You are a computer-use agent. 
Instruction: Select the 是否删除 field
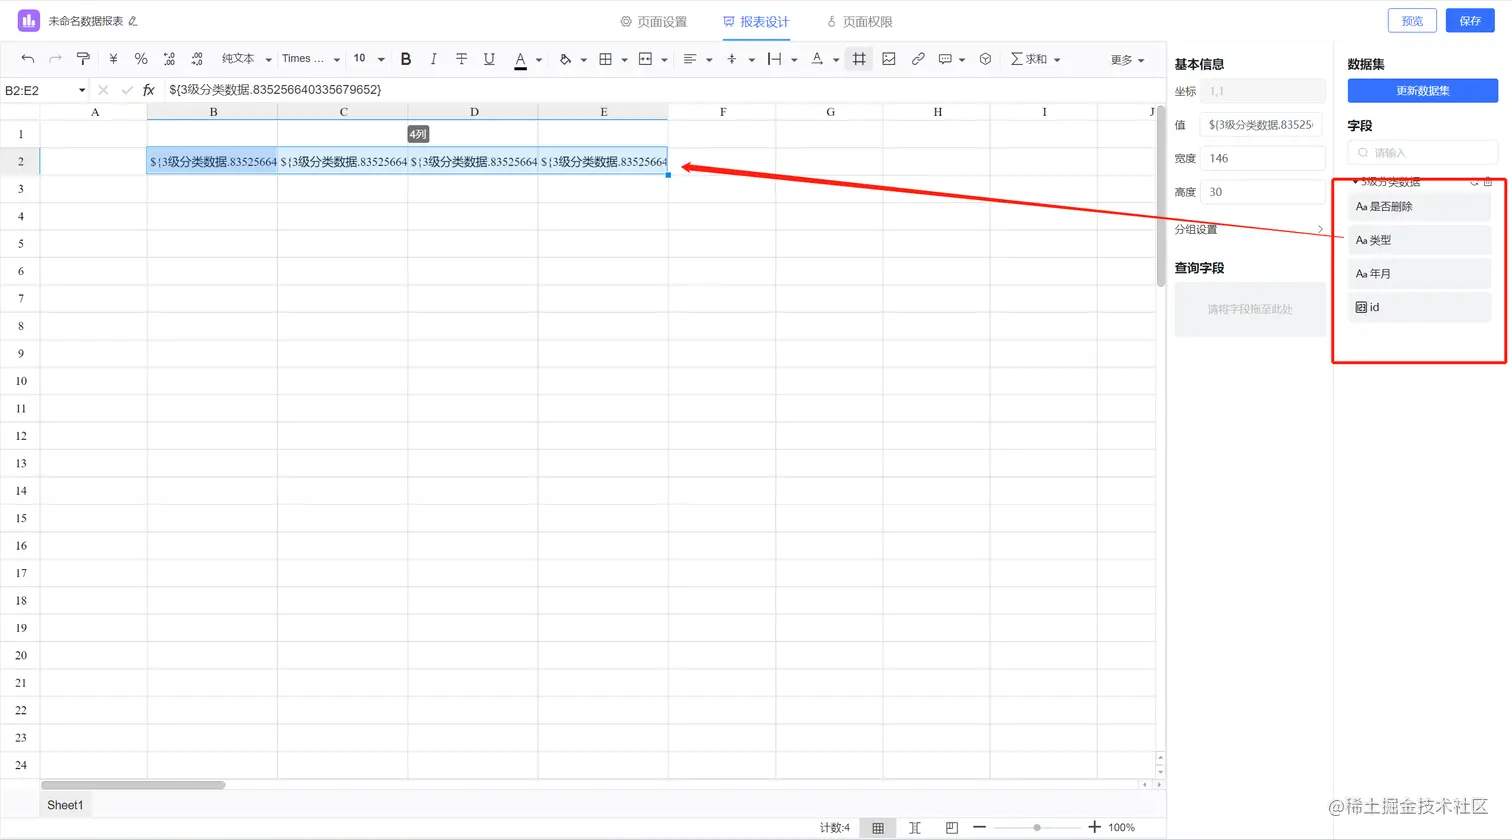tap(1420, 207)
